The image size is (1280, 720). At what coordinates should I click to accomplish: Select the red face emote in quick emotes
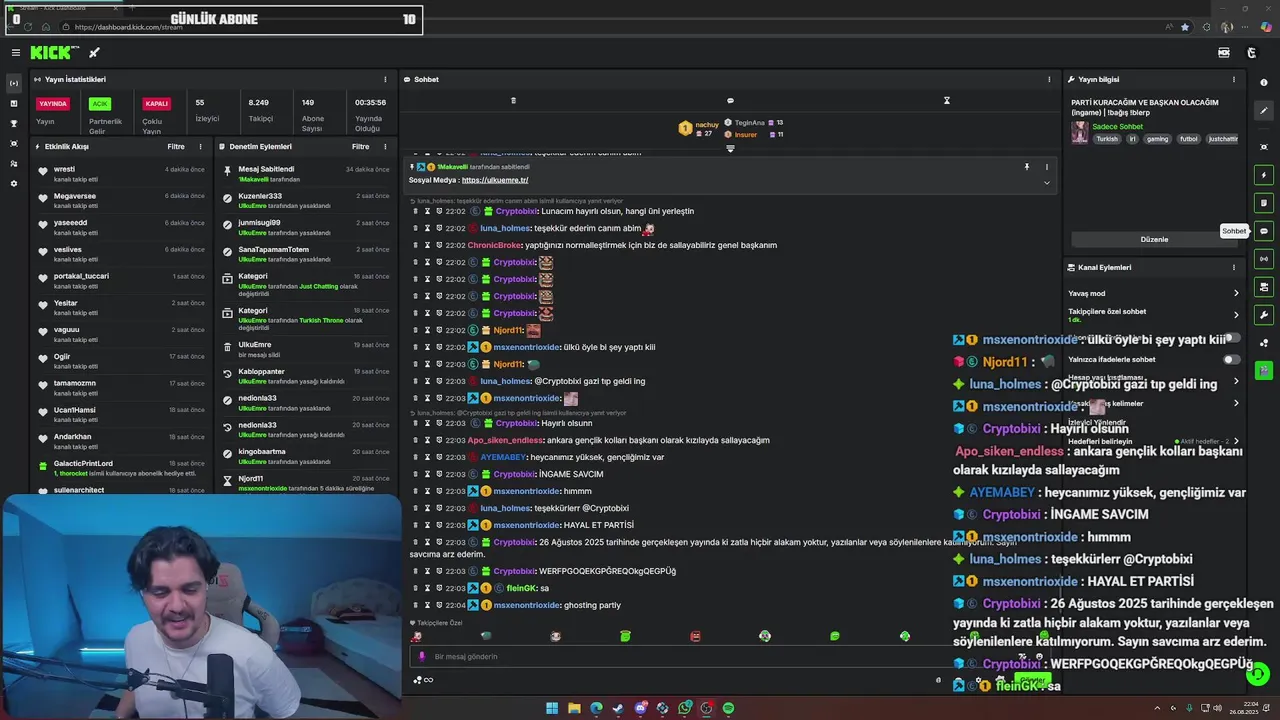[x=695, y=636]
